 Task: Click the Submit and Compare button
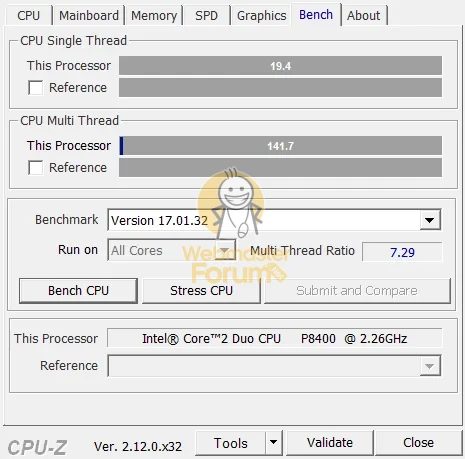click(x=357, y=291)
